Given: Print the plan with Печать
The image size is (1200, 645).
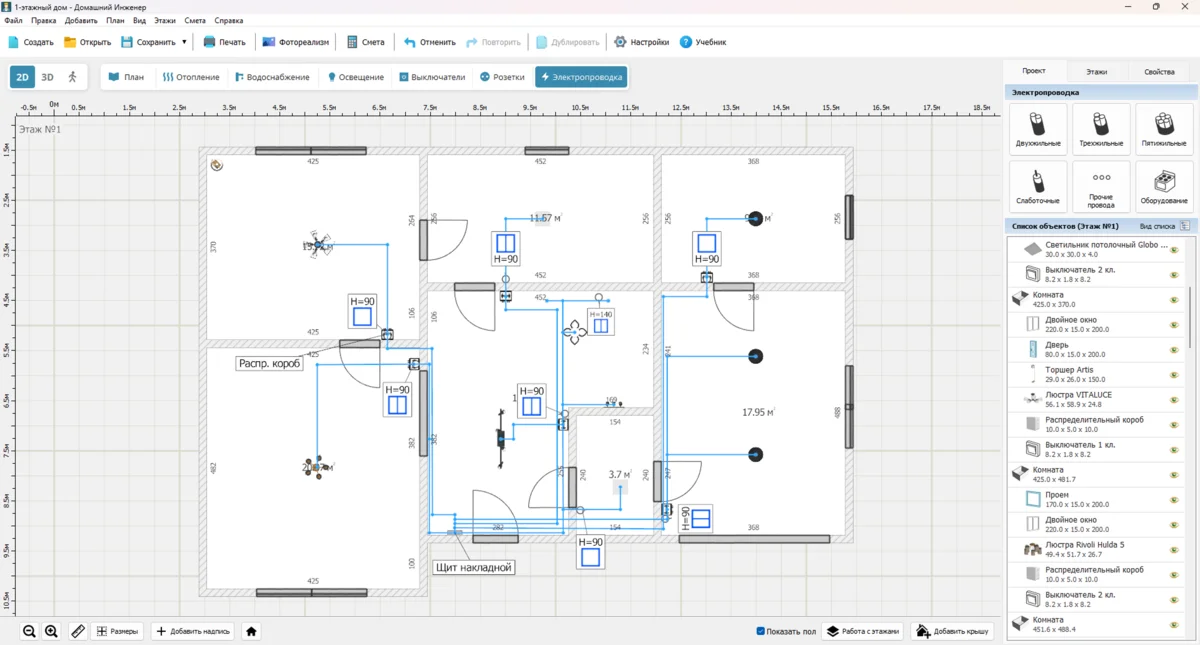Looking at the screenshot, I should 224,42.
